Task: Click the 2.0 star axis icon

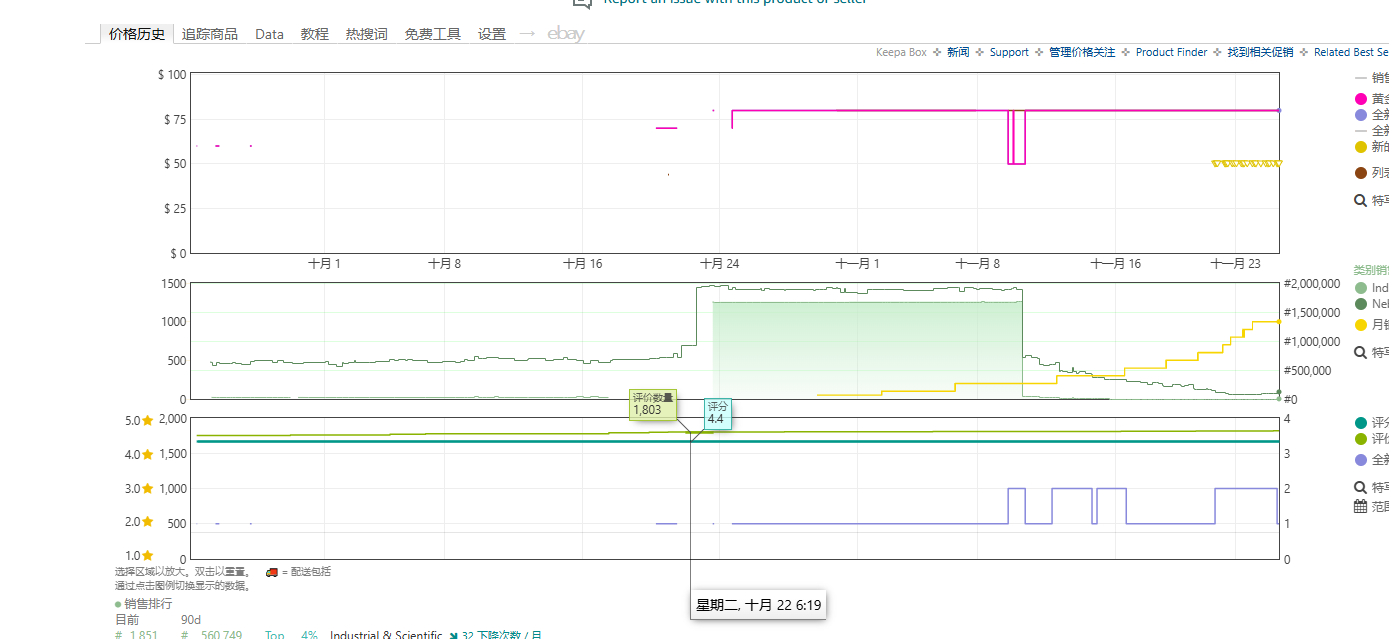Action: (x=148, y=522)
